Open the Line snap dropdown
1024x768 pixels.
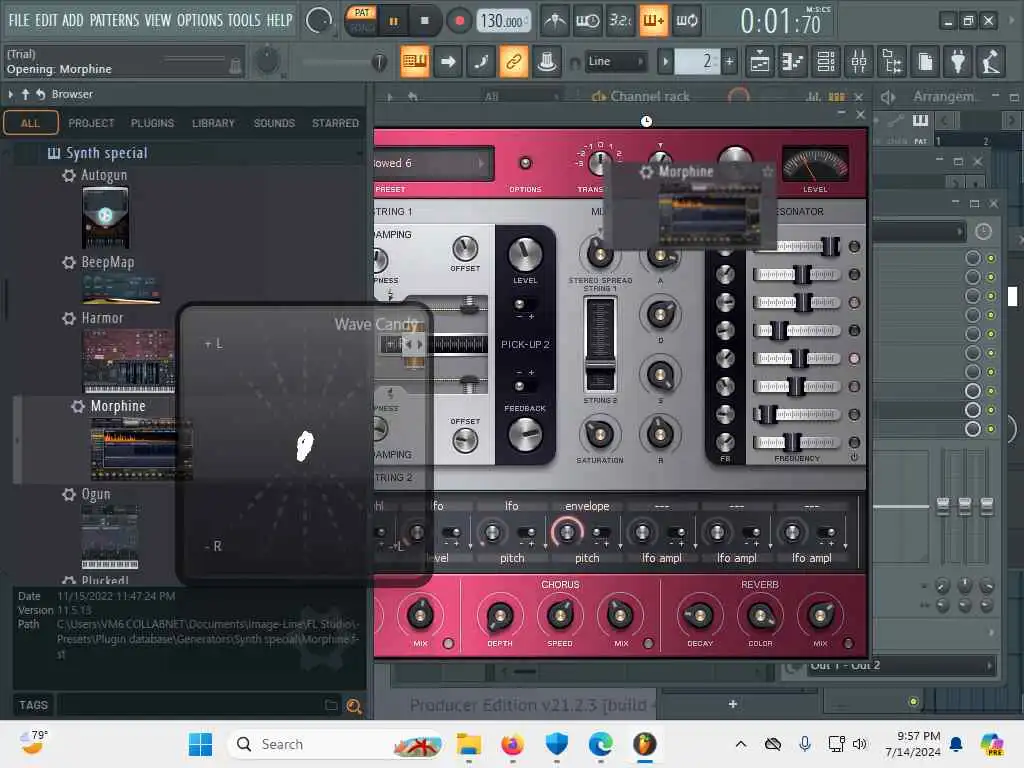pos(615,61)
